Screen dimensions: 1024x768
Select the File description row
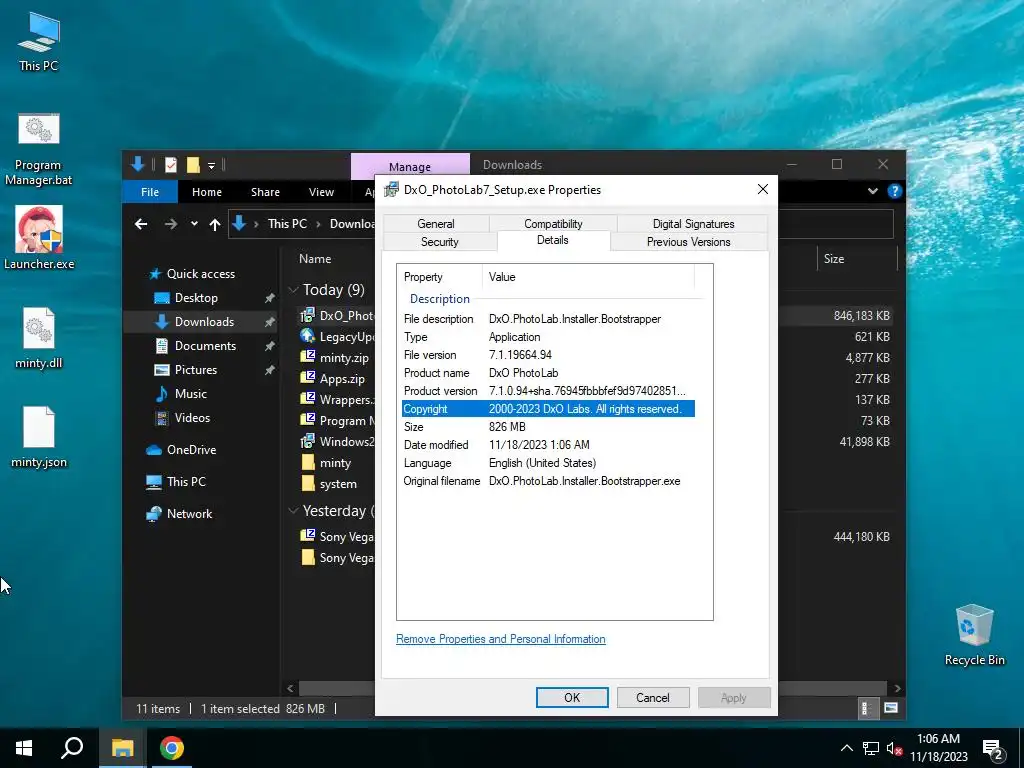pyautogui.click(x=549, y=319)
